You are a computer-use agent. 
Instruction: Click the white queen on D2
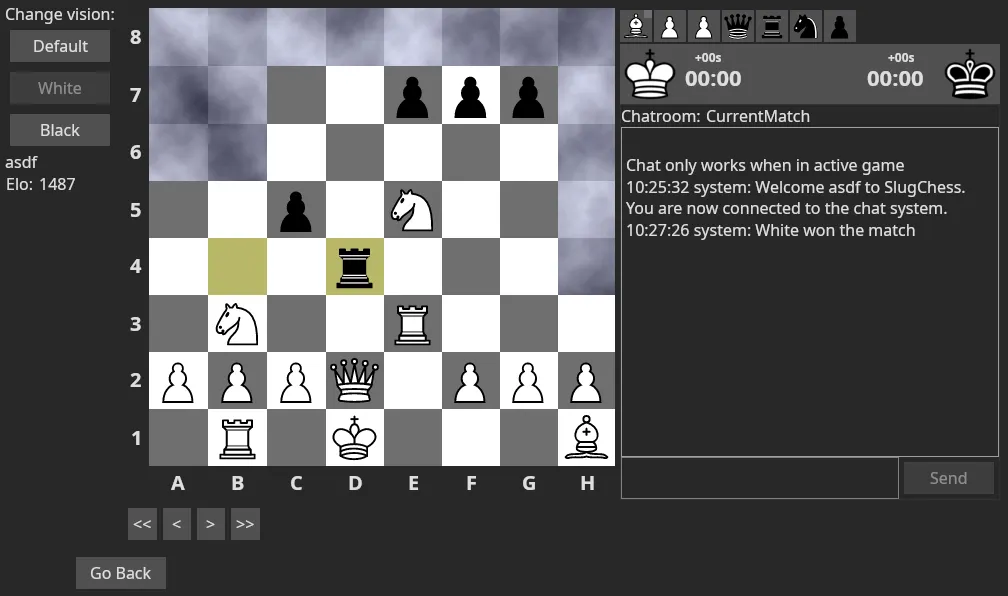[x=354, y=381]
